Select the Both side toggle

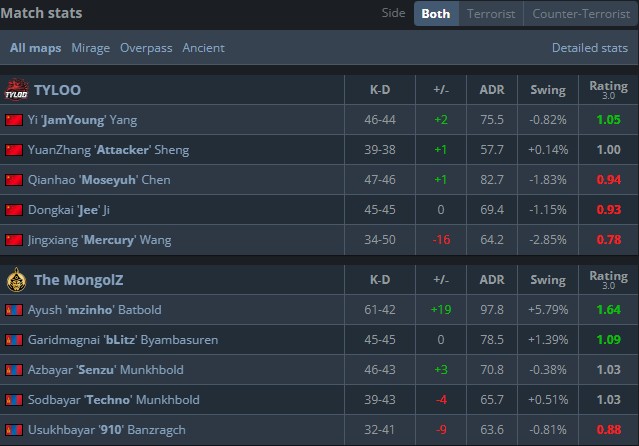pyautogui.click(x=435, y=14)
